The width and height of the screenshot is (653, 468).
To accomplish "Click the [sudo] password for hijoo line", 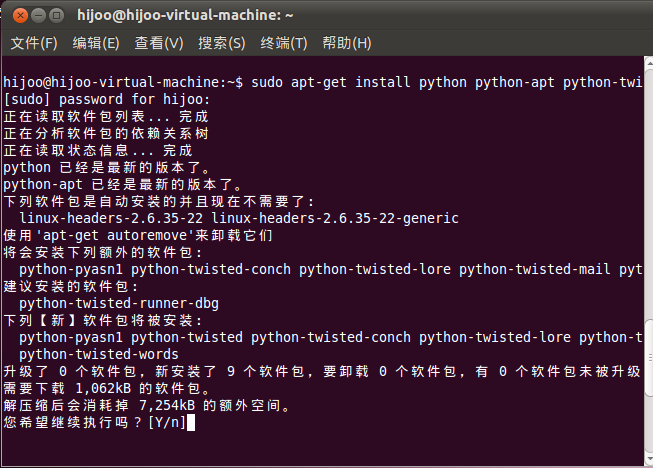I will click(107, 99).
